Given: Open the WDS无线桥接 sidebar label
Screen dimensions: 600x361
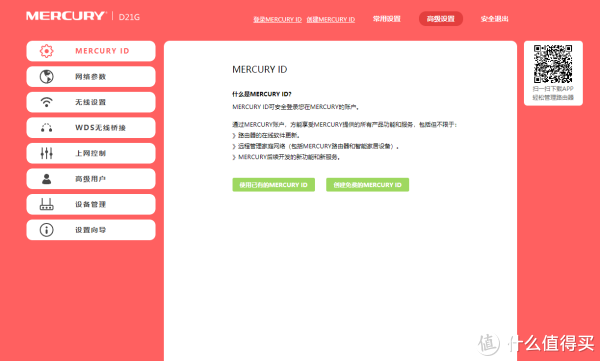Looking at the screenshot, I should 101,127.
